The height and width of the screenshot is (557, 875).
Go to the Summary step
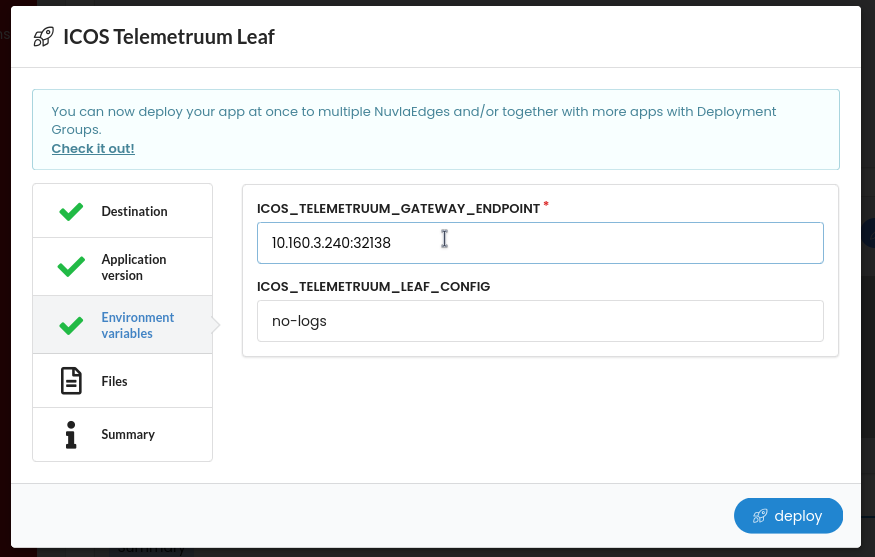pyautogui.click(x=123, y=434)
